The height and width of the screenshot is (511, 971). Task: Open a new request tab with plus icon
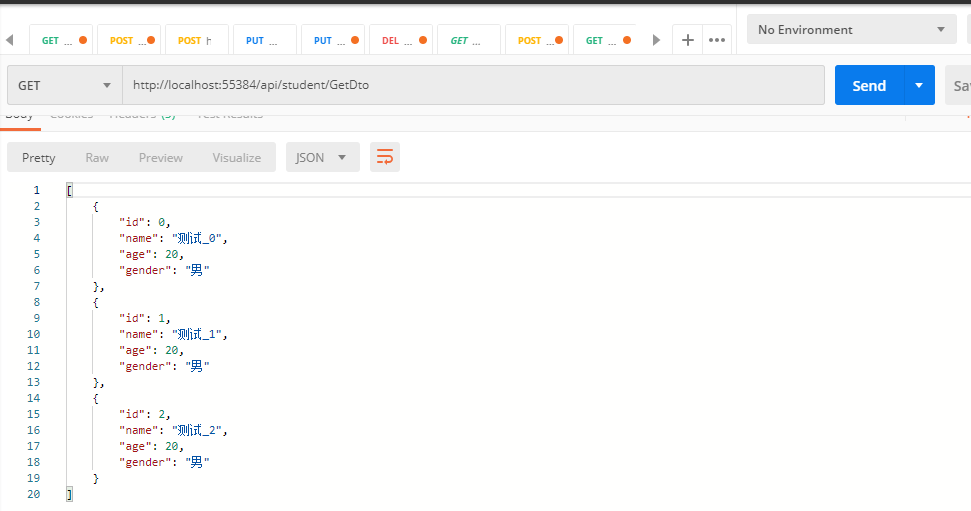pos(687,40)
